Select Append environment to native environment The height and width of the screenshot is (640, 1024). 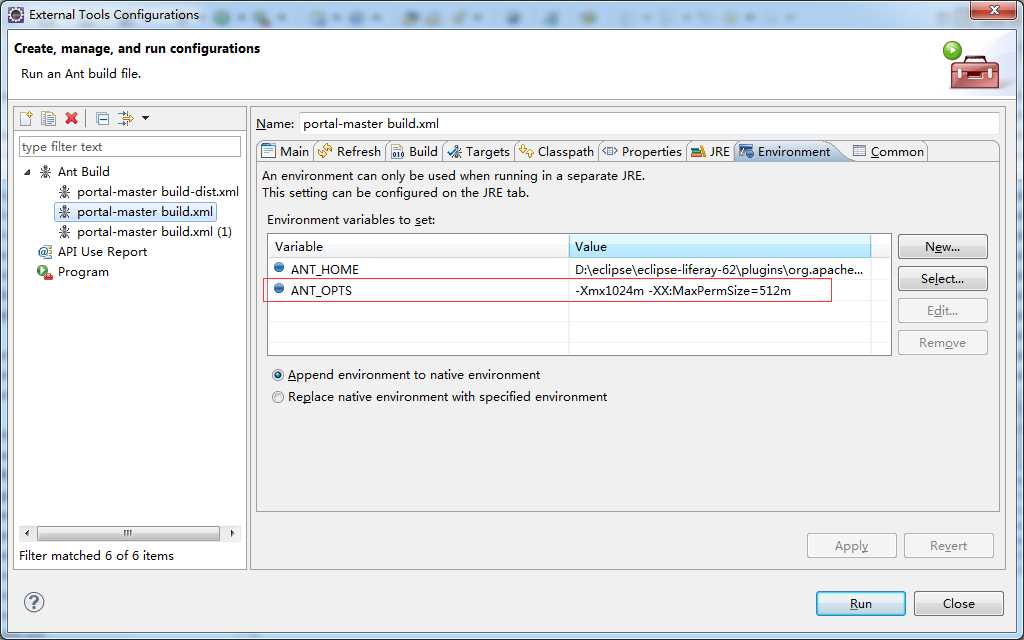click(x=278, y=375)
